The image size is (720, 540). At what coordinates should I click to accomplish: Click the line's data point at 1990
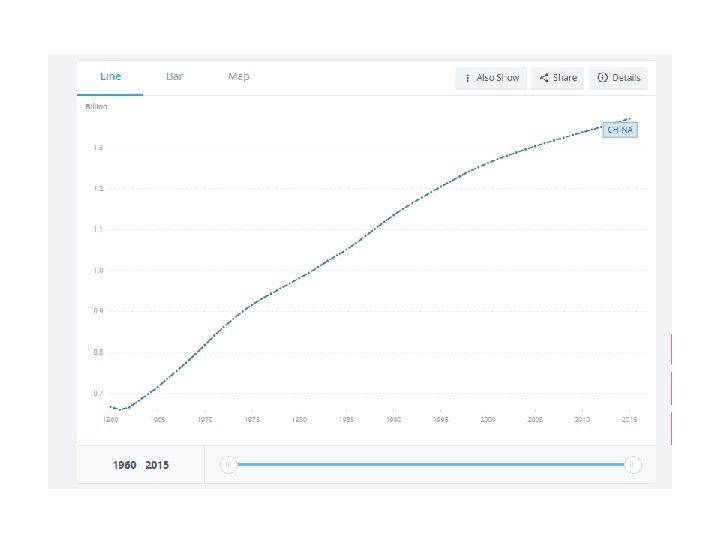(x=394, y=213)
